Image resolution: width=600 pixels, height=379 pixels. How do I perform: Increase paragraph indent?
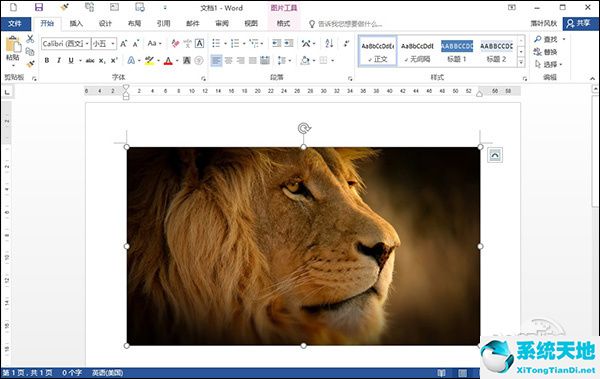(x=289, y=43)
